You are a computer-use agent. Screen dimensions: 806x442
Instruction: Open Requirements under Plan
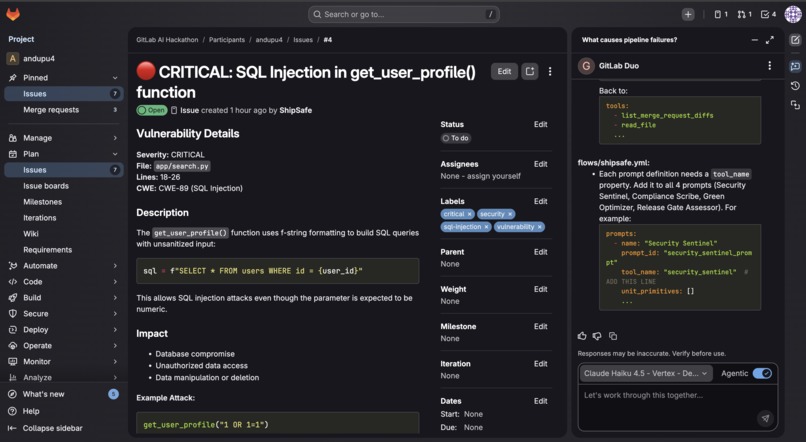point(64,249)
